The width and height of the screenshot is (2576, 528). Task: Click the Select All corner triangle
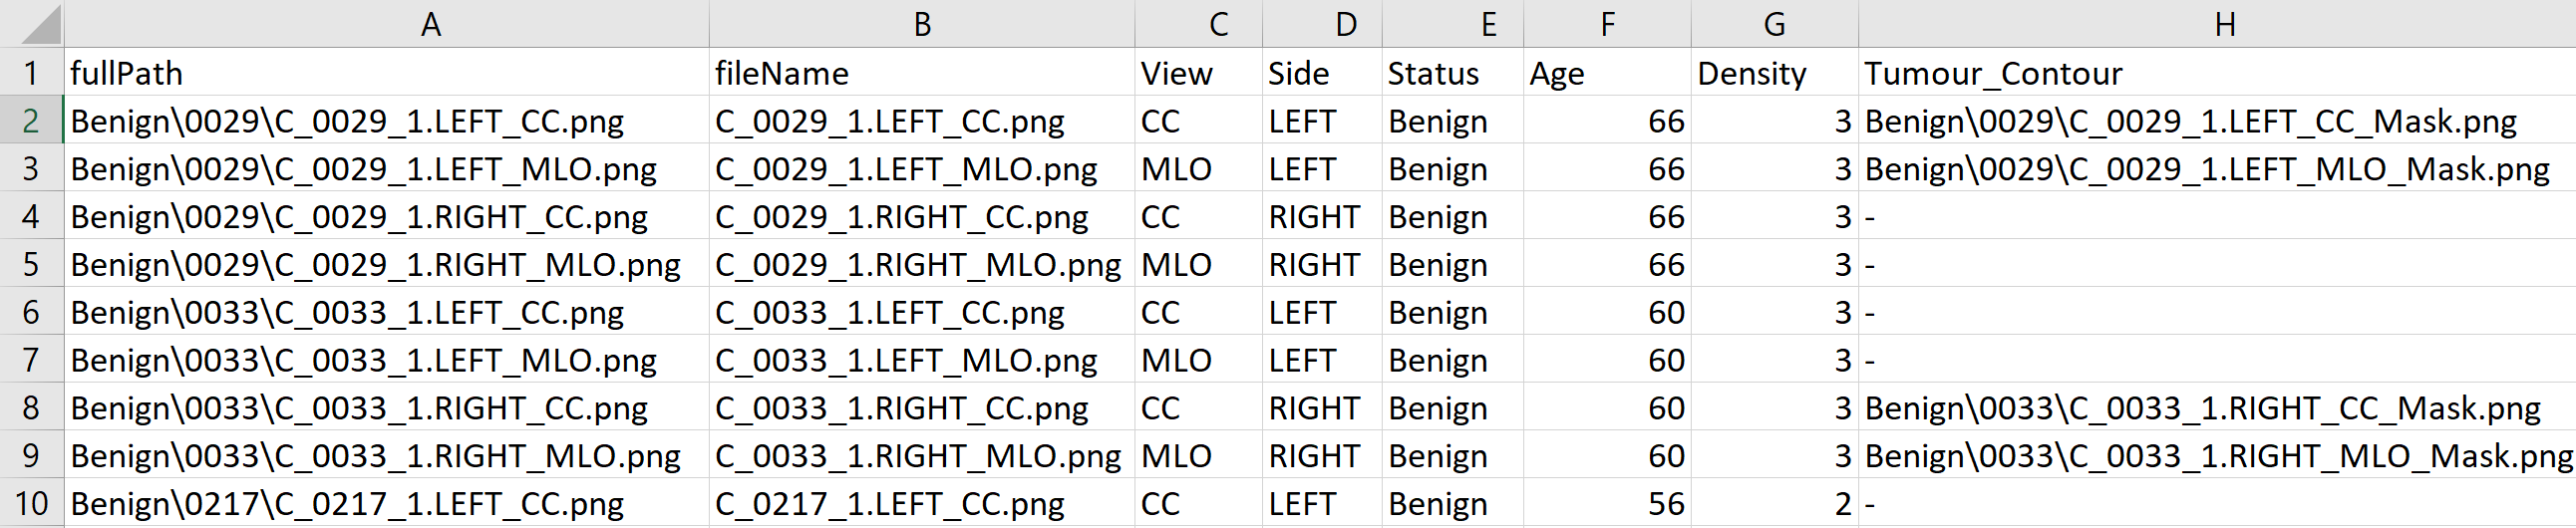pos(40,25)
